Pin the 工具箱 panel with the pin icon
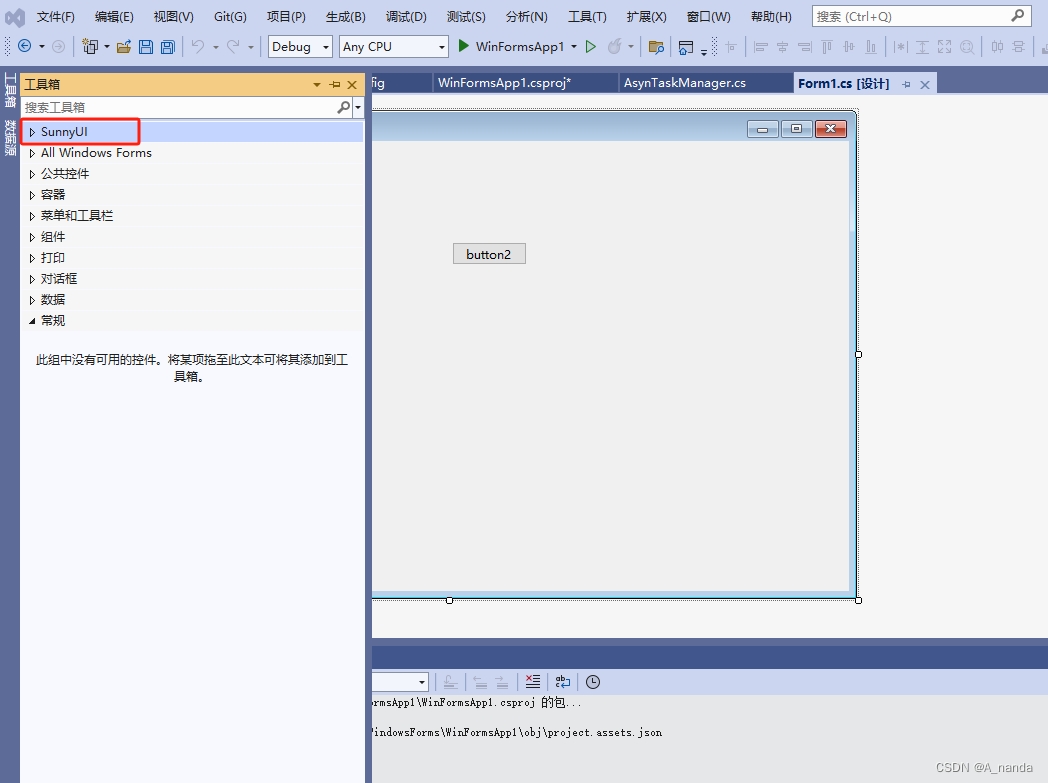This screenshot has height=783, width=1048. (334, 85)
